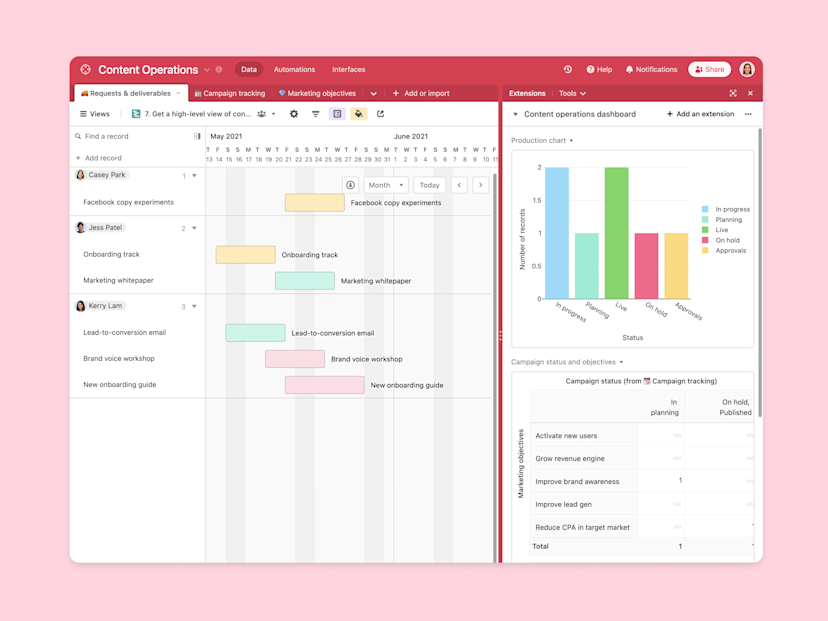Click the fullscreen expand icon in Extensions panel
Screen dimensions: 828x621
[x=734, y=93]
